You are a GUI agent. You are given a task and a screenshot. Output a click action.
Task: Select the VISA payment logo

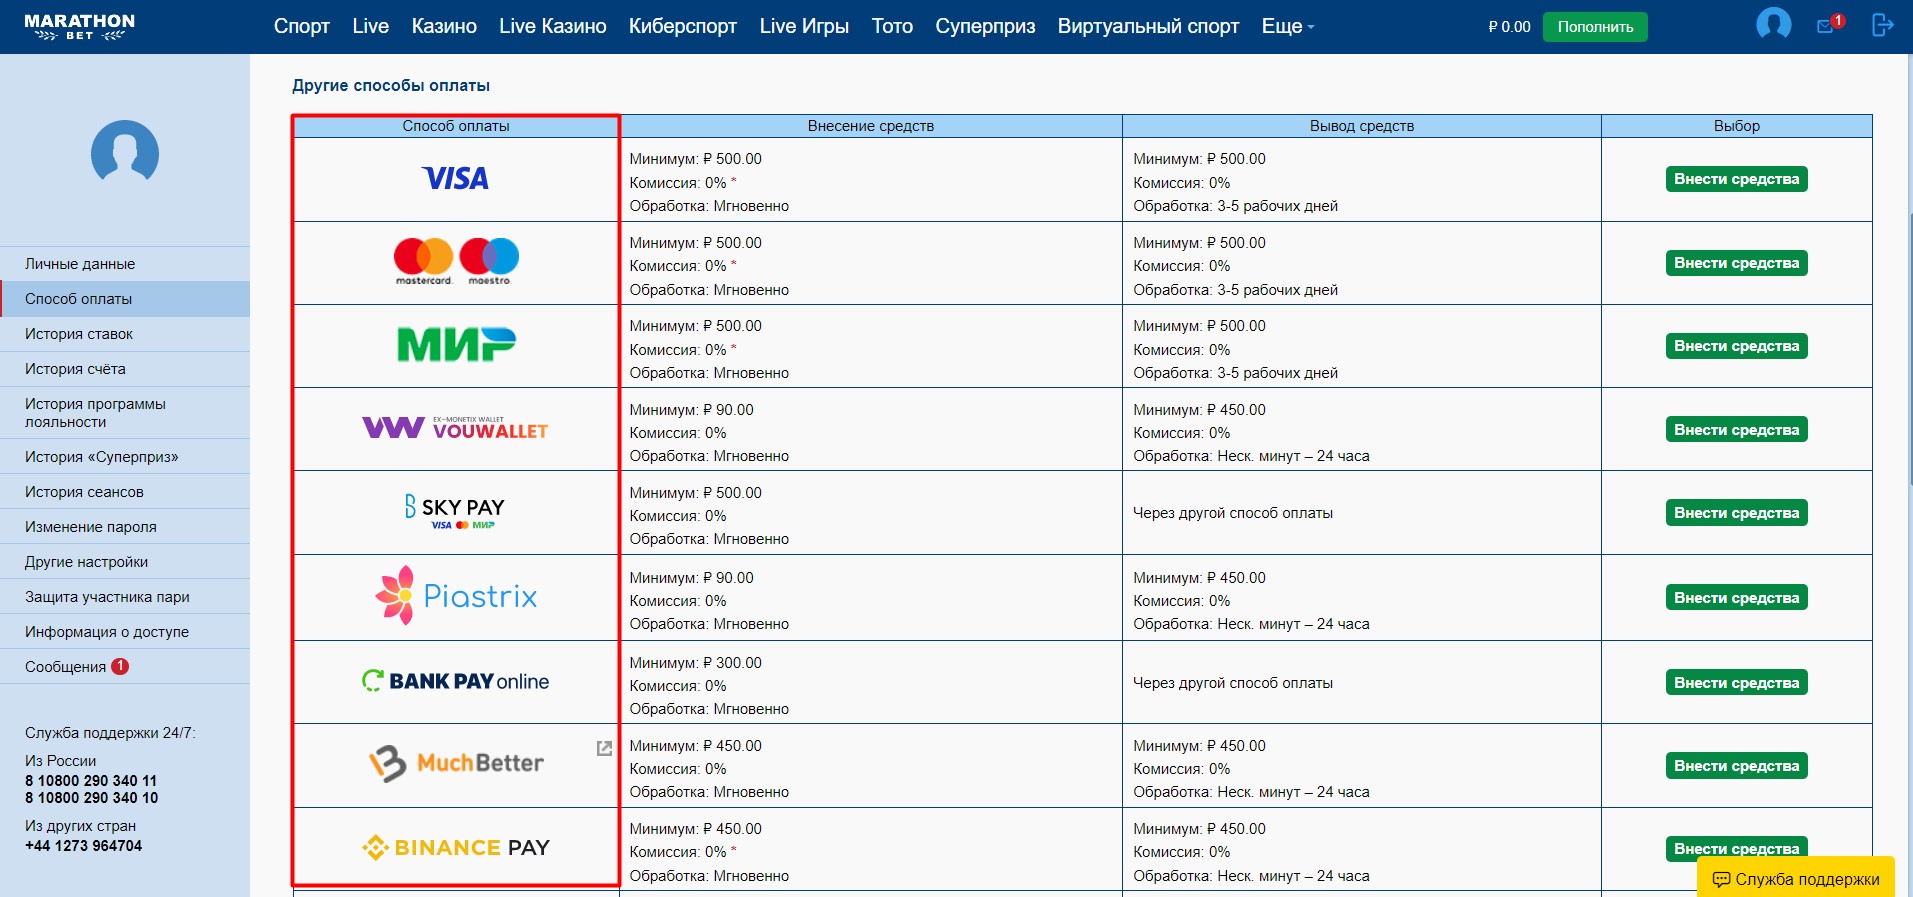coord(456,179)
